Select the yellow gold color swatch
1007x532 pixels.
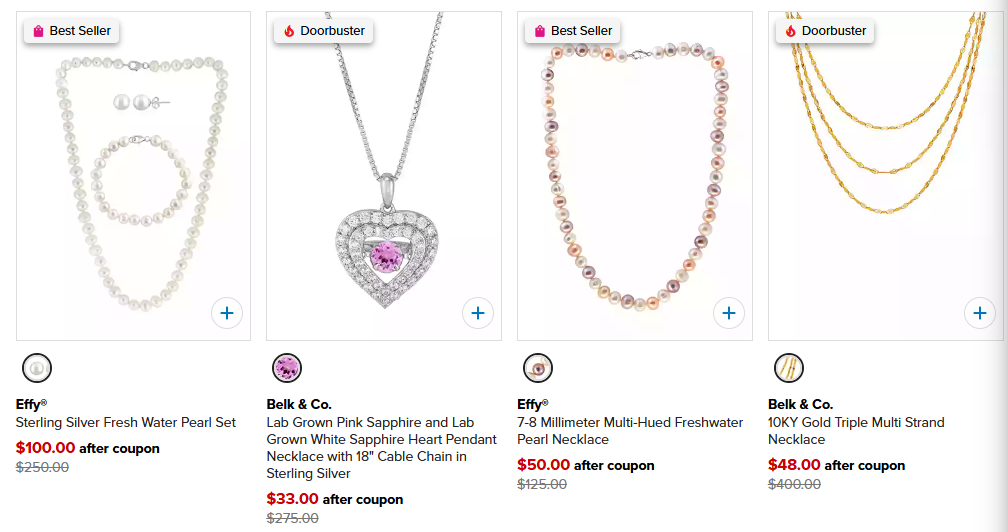(x=789, y=368)
